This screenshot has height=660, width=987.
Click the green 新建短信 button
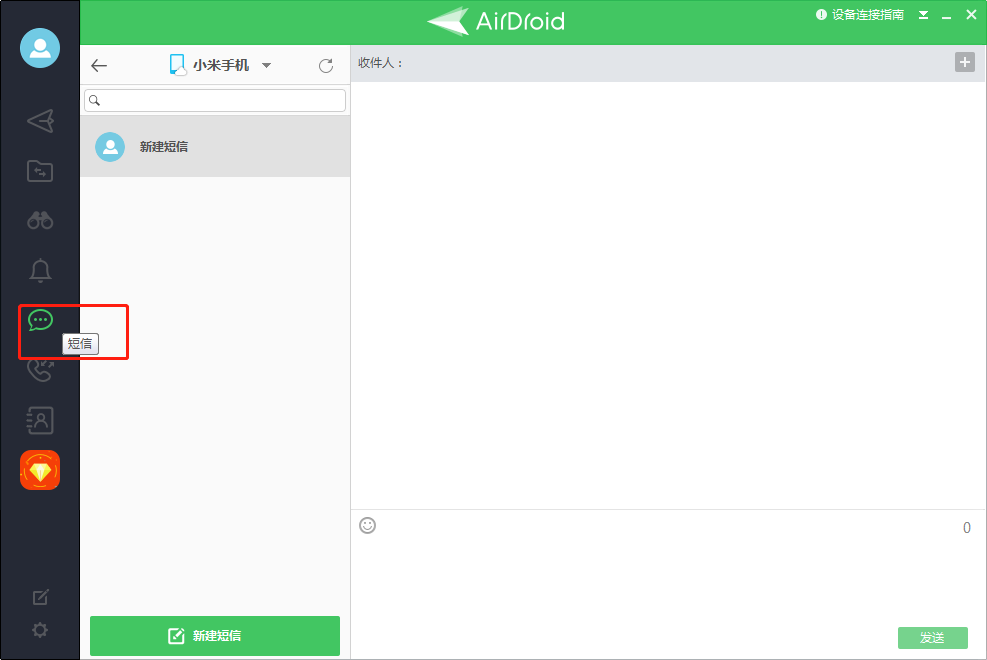(x=215, y=635)
